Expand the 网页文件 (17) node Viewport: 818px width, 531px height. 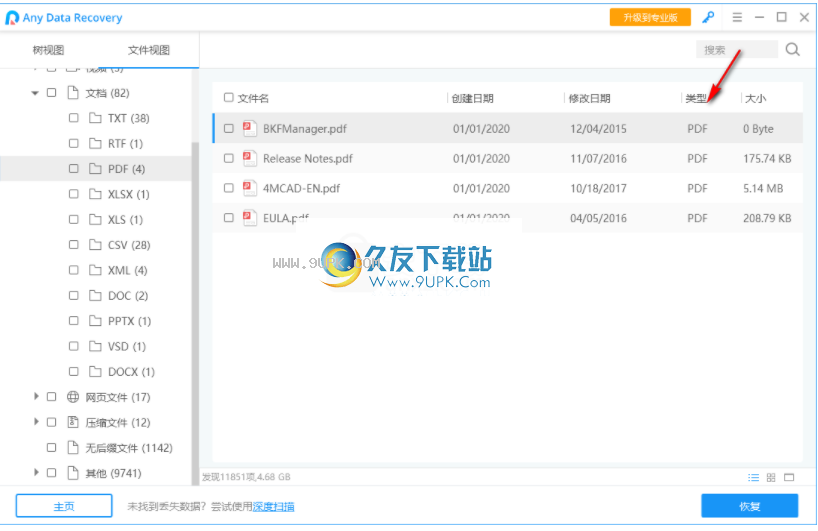tap(36, 396)
